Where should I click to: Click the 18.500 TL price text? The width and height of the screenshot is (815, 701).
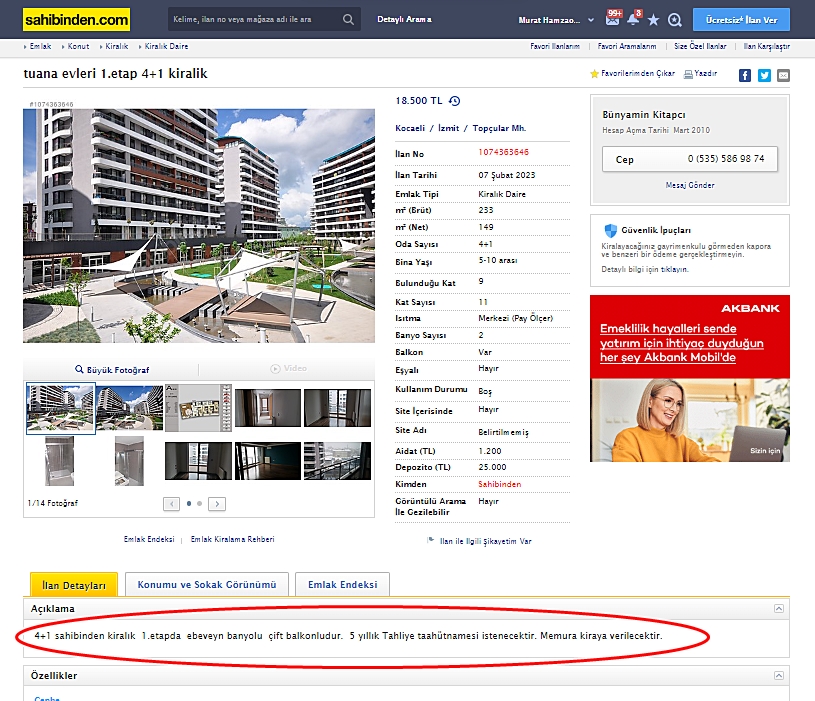coord(419,101)
